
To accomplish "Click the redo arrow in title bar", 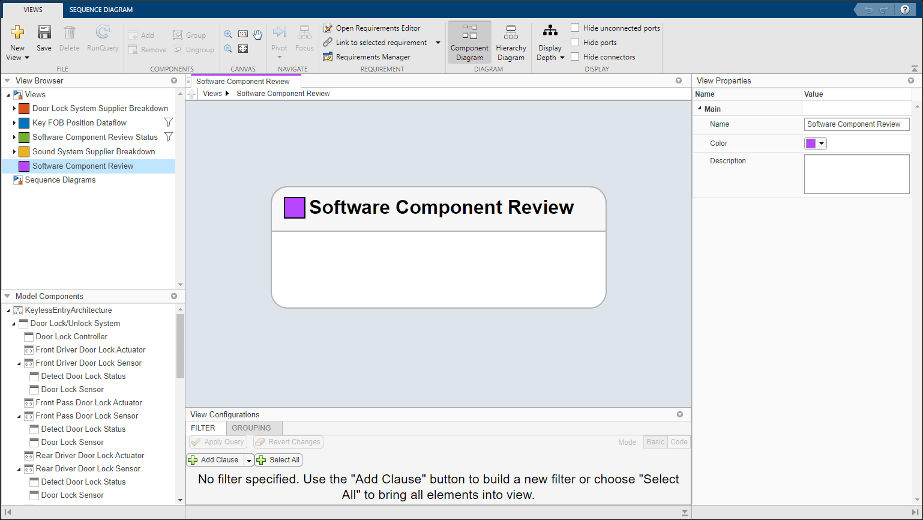I will coord(884,9).
